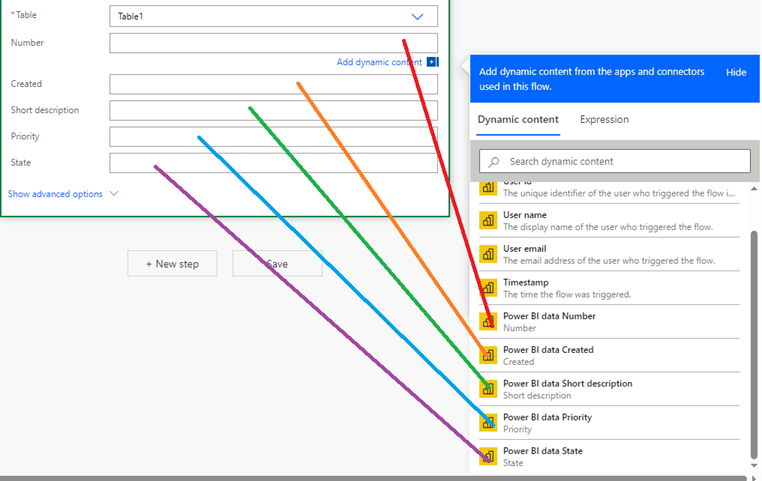Screen dimensions: 762x481
Task: Click the Power BI icon beside User email
Action: click(x=488, y=254)
